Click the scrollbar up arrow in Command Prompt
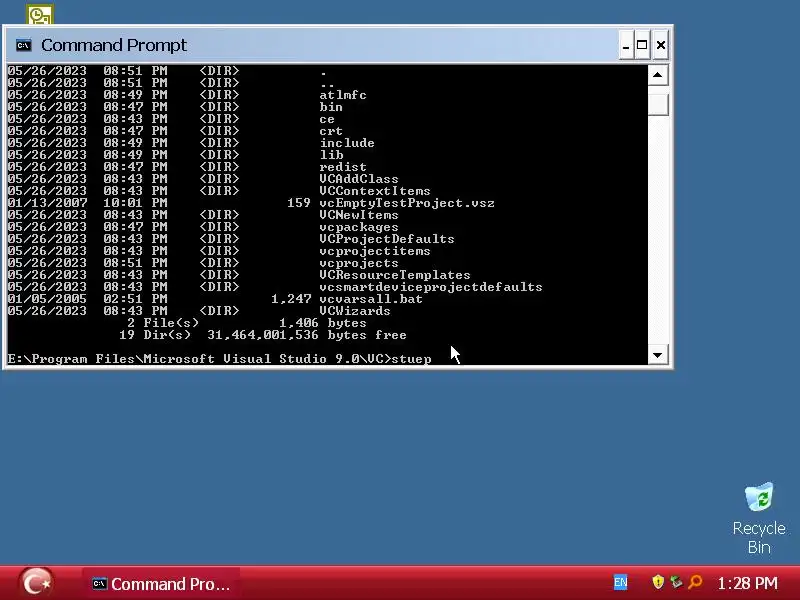The width and height of the screenshot is (800, 600). click(658, 76)
